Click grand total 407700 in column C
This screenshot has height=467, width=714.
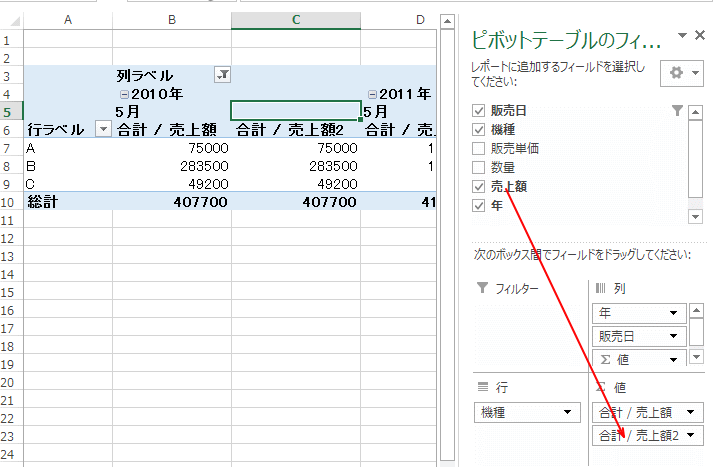296,202
